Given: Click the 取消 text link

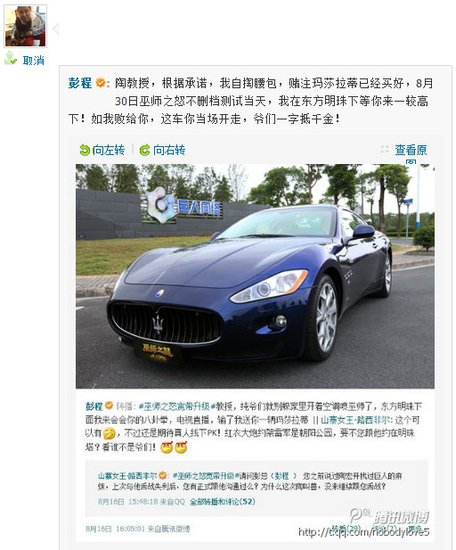Looking at the screenshot, I should (34, 60).
